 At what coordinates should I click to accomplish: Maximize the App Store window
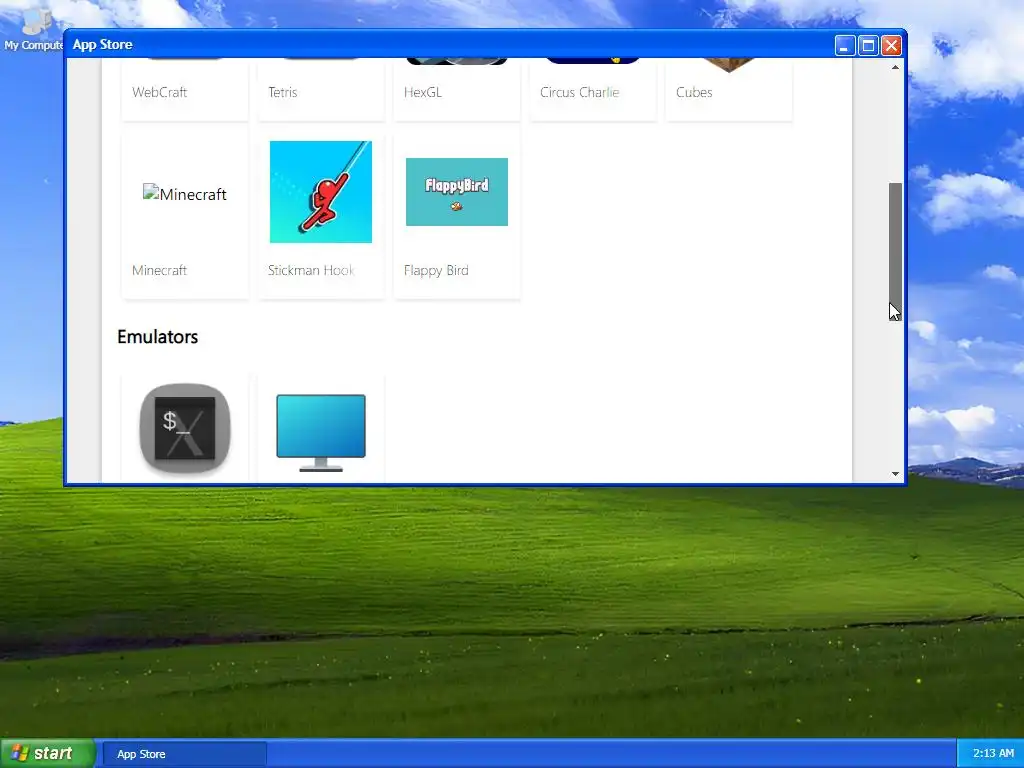(x=868, y=45)
